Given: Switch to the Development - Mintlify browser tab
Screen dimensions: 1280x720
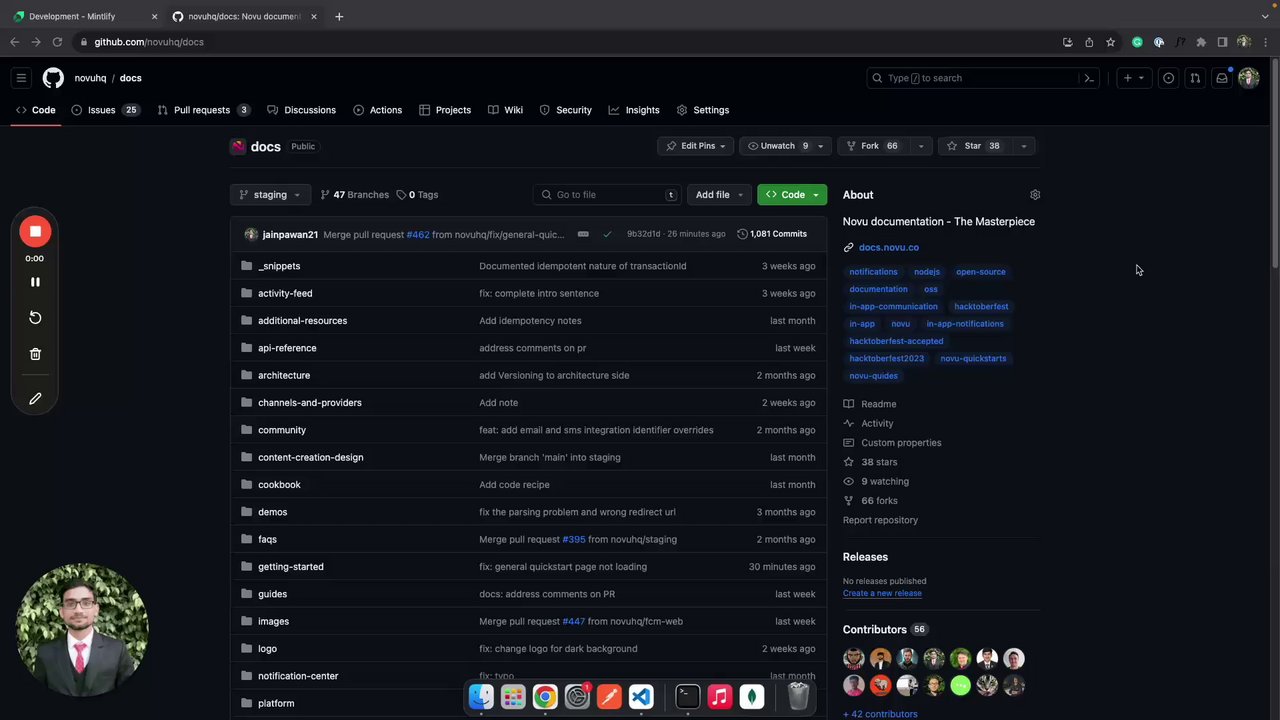Looking at the screenshot, I should (x=82, y=16).
